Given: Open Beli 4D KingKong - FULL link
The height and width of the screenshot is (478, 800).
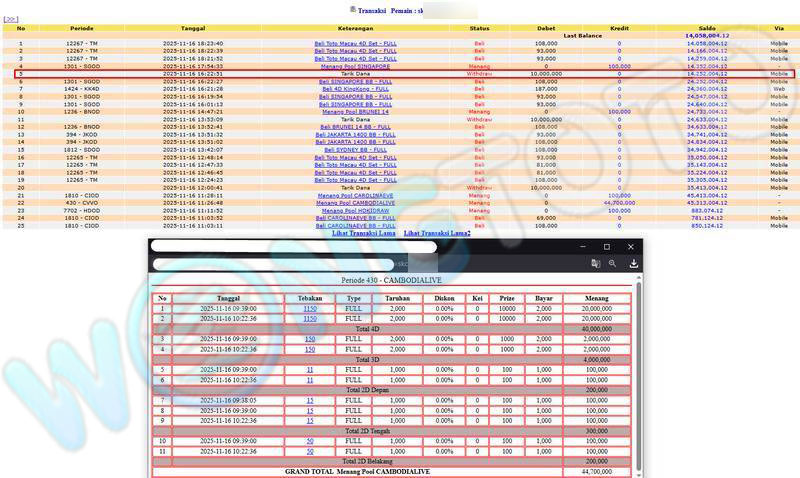Looking at the screenshot, I should pos(355,89).
